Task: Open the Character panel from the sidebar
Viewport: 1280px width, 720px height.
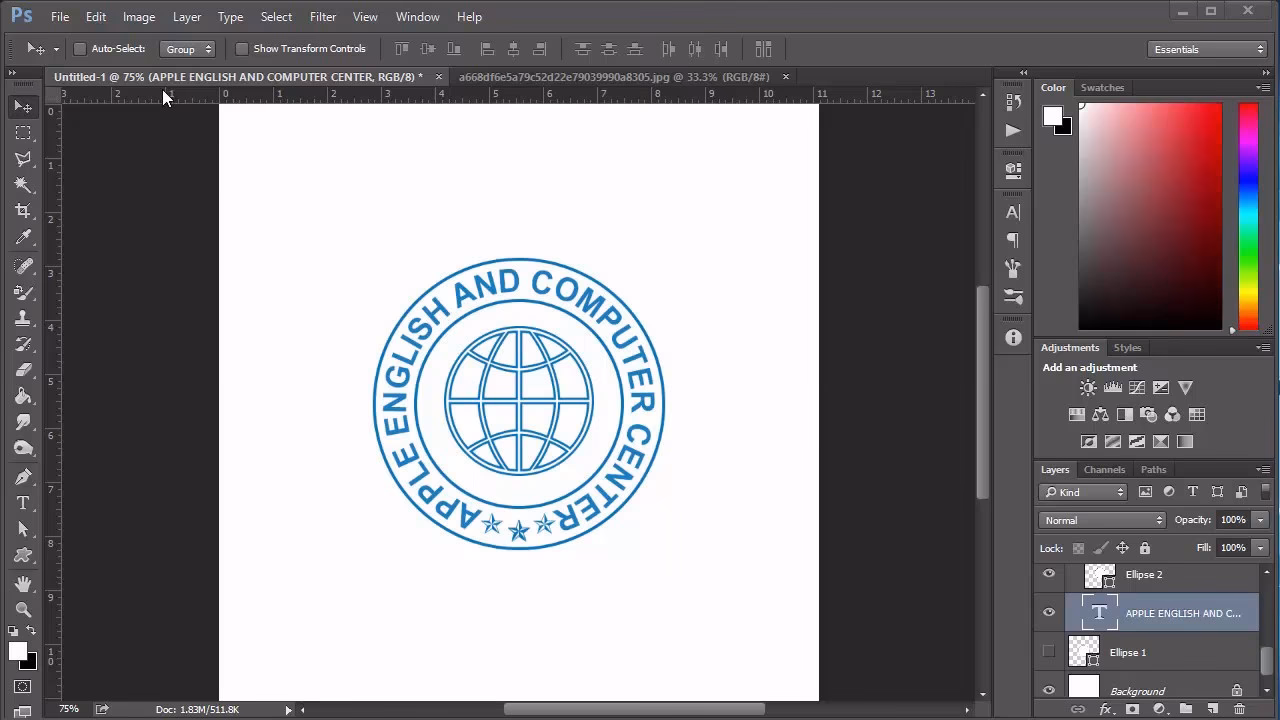Action: tap(1012, 211)
